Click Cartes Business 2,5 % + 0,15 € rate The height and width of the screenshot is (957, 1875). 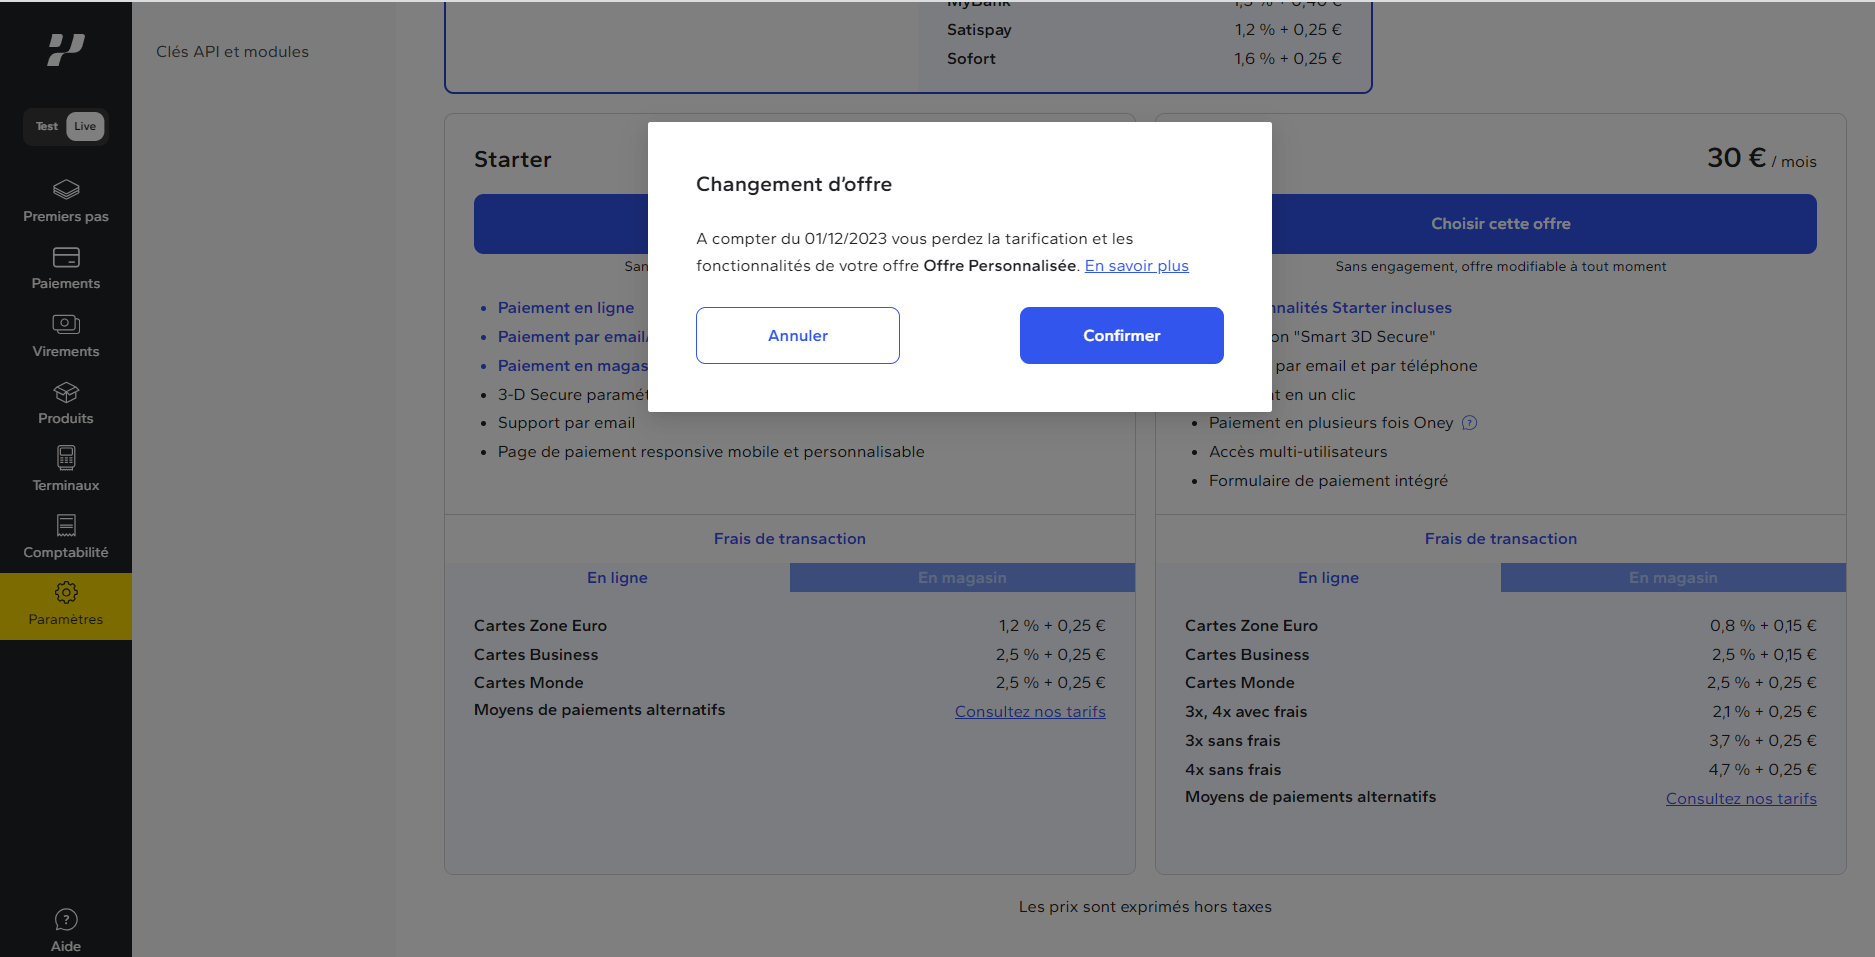[1764, 655]
